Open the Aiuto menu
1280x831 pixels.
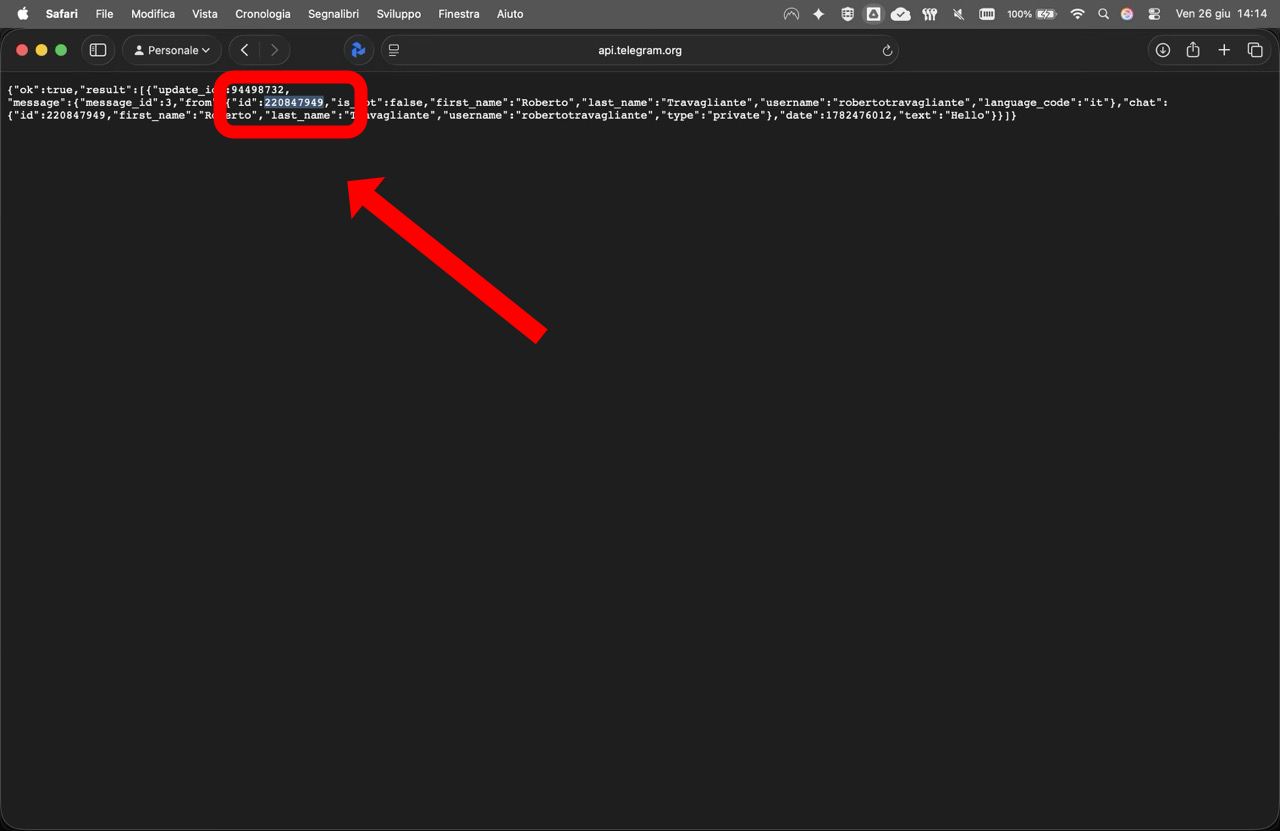coord(510,14)
